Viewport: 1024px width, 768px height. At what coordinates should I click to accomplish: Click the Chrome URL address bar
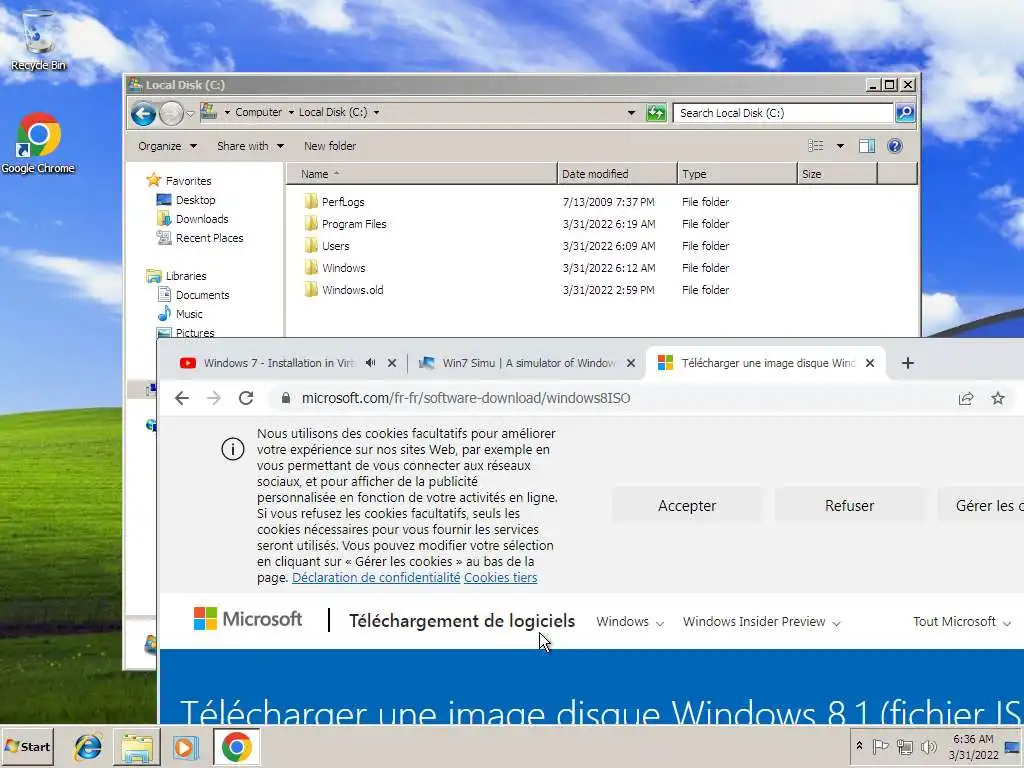(x=614, y=398)
